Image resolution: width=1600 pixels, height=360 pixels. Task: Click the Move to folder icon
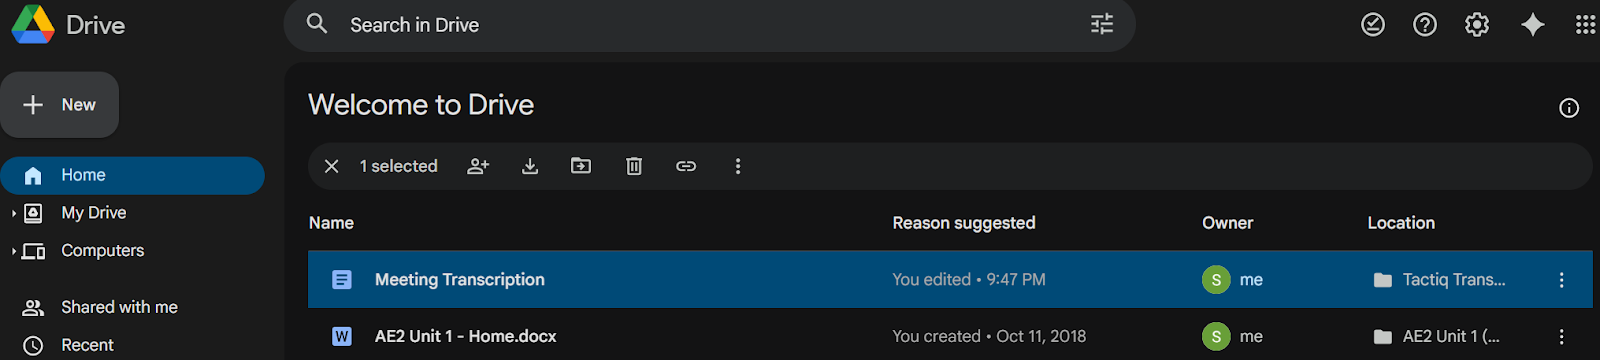[x=581, y=166]
